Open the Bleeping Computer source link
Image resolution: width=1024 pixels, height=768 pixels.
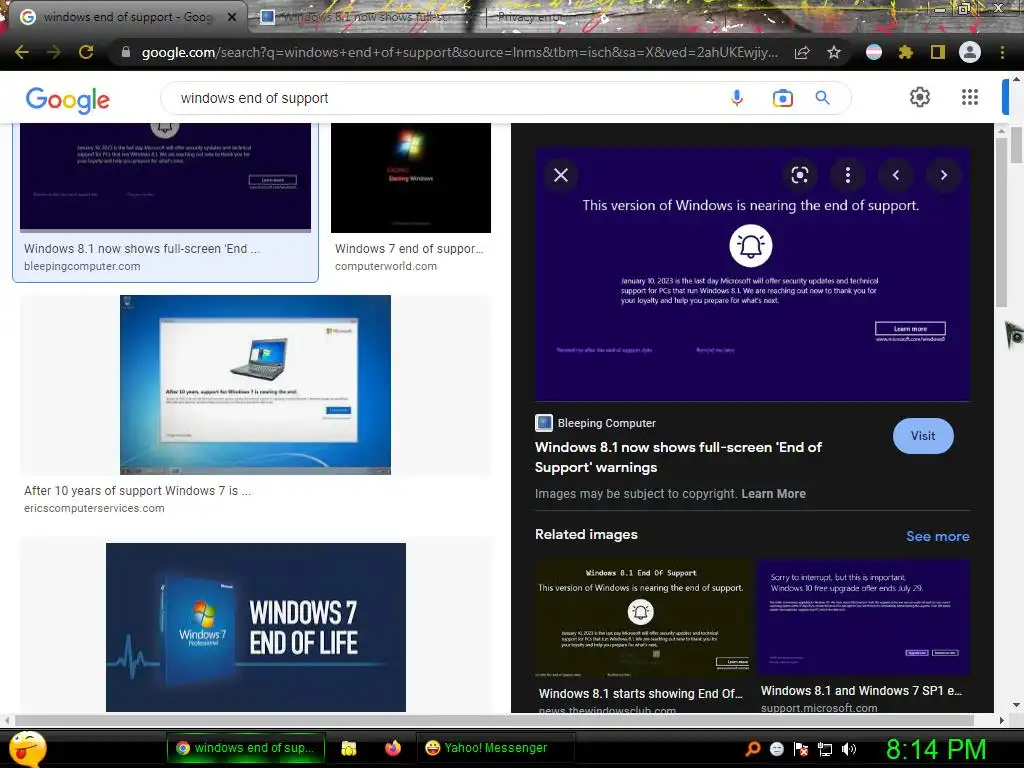click(596, 423)
